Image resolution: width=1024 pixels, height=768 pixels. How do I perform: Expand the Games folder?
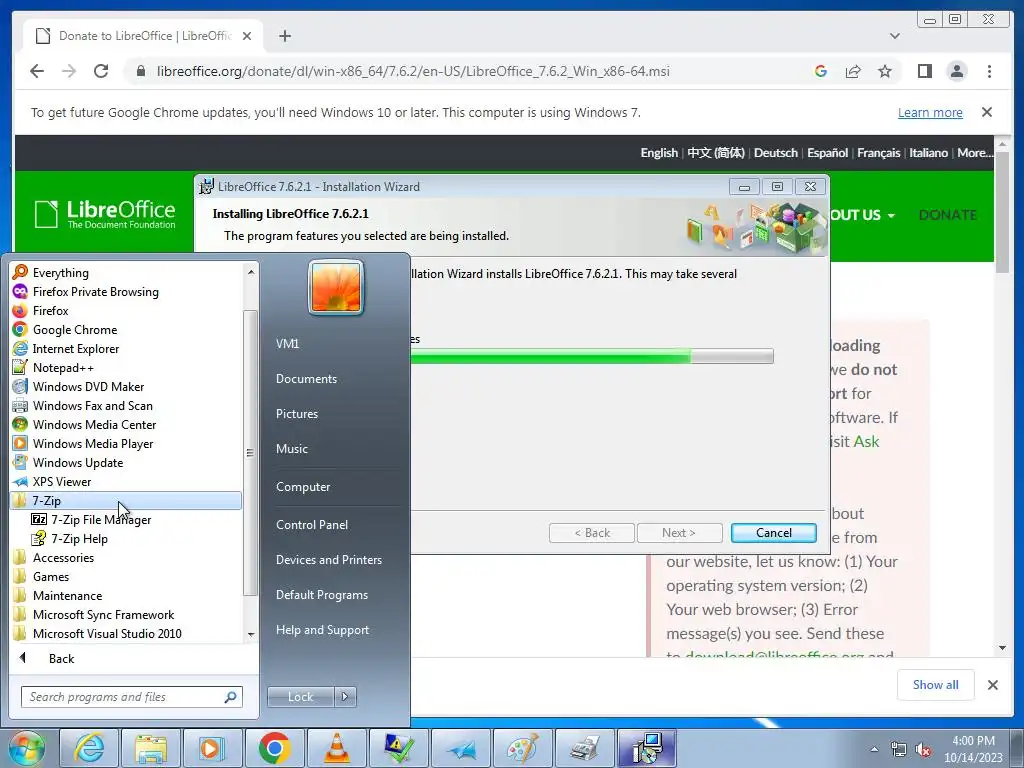coord(51,577)
